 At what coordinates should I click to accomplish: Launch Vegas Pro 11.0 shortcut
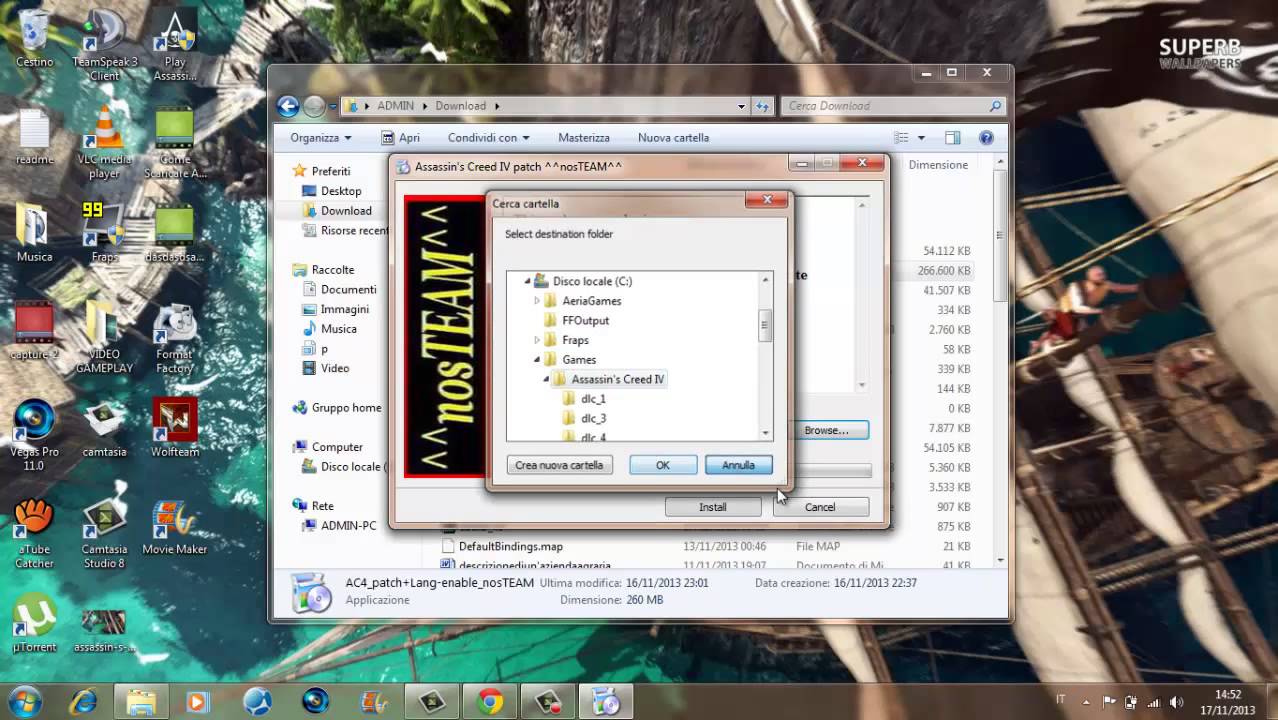pos(34,436)
